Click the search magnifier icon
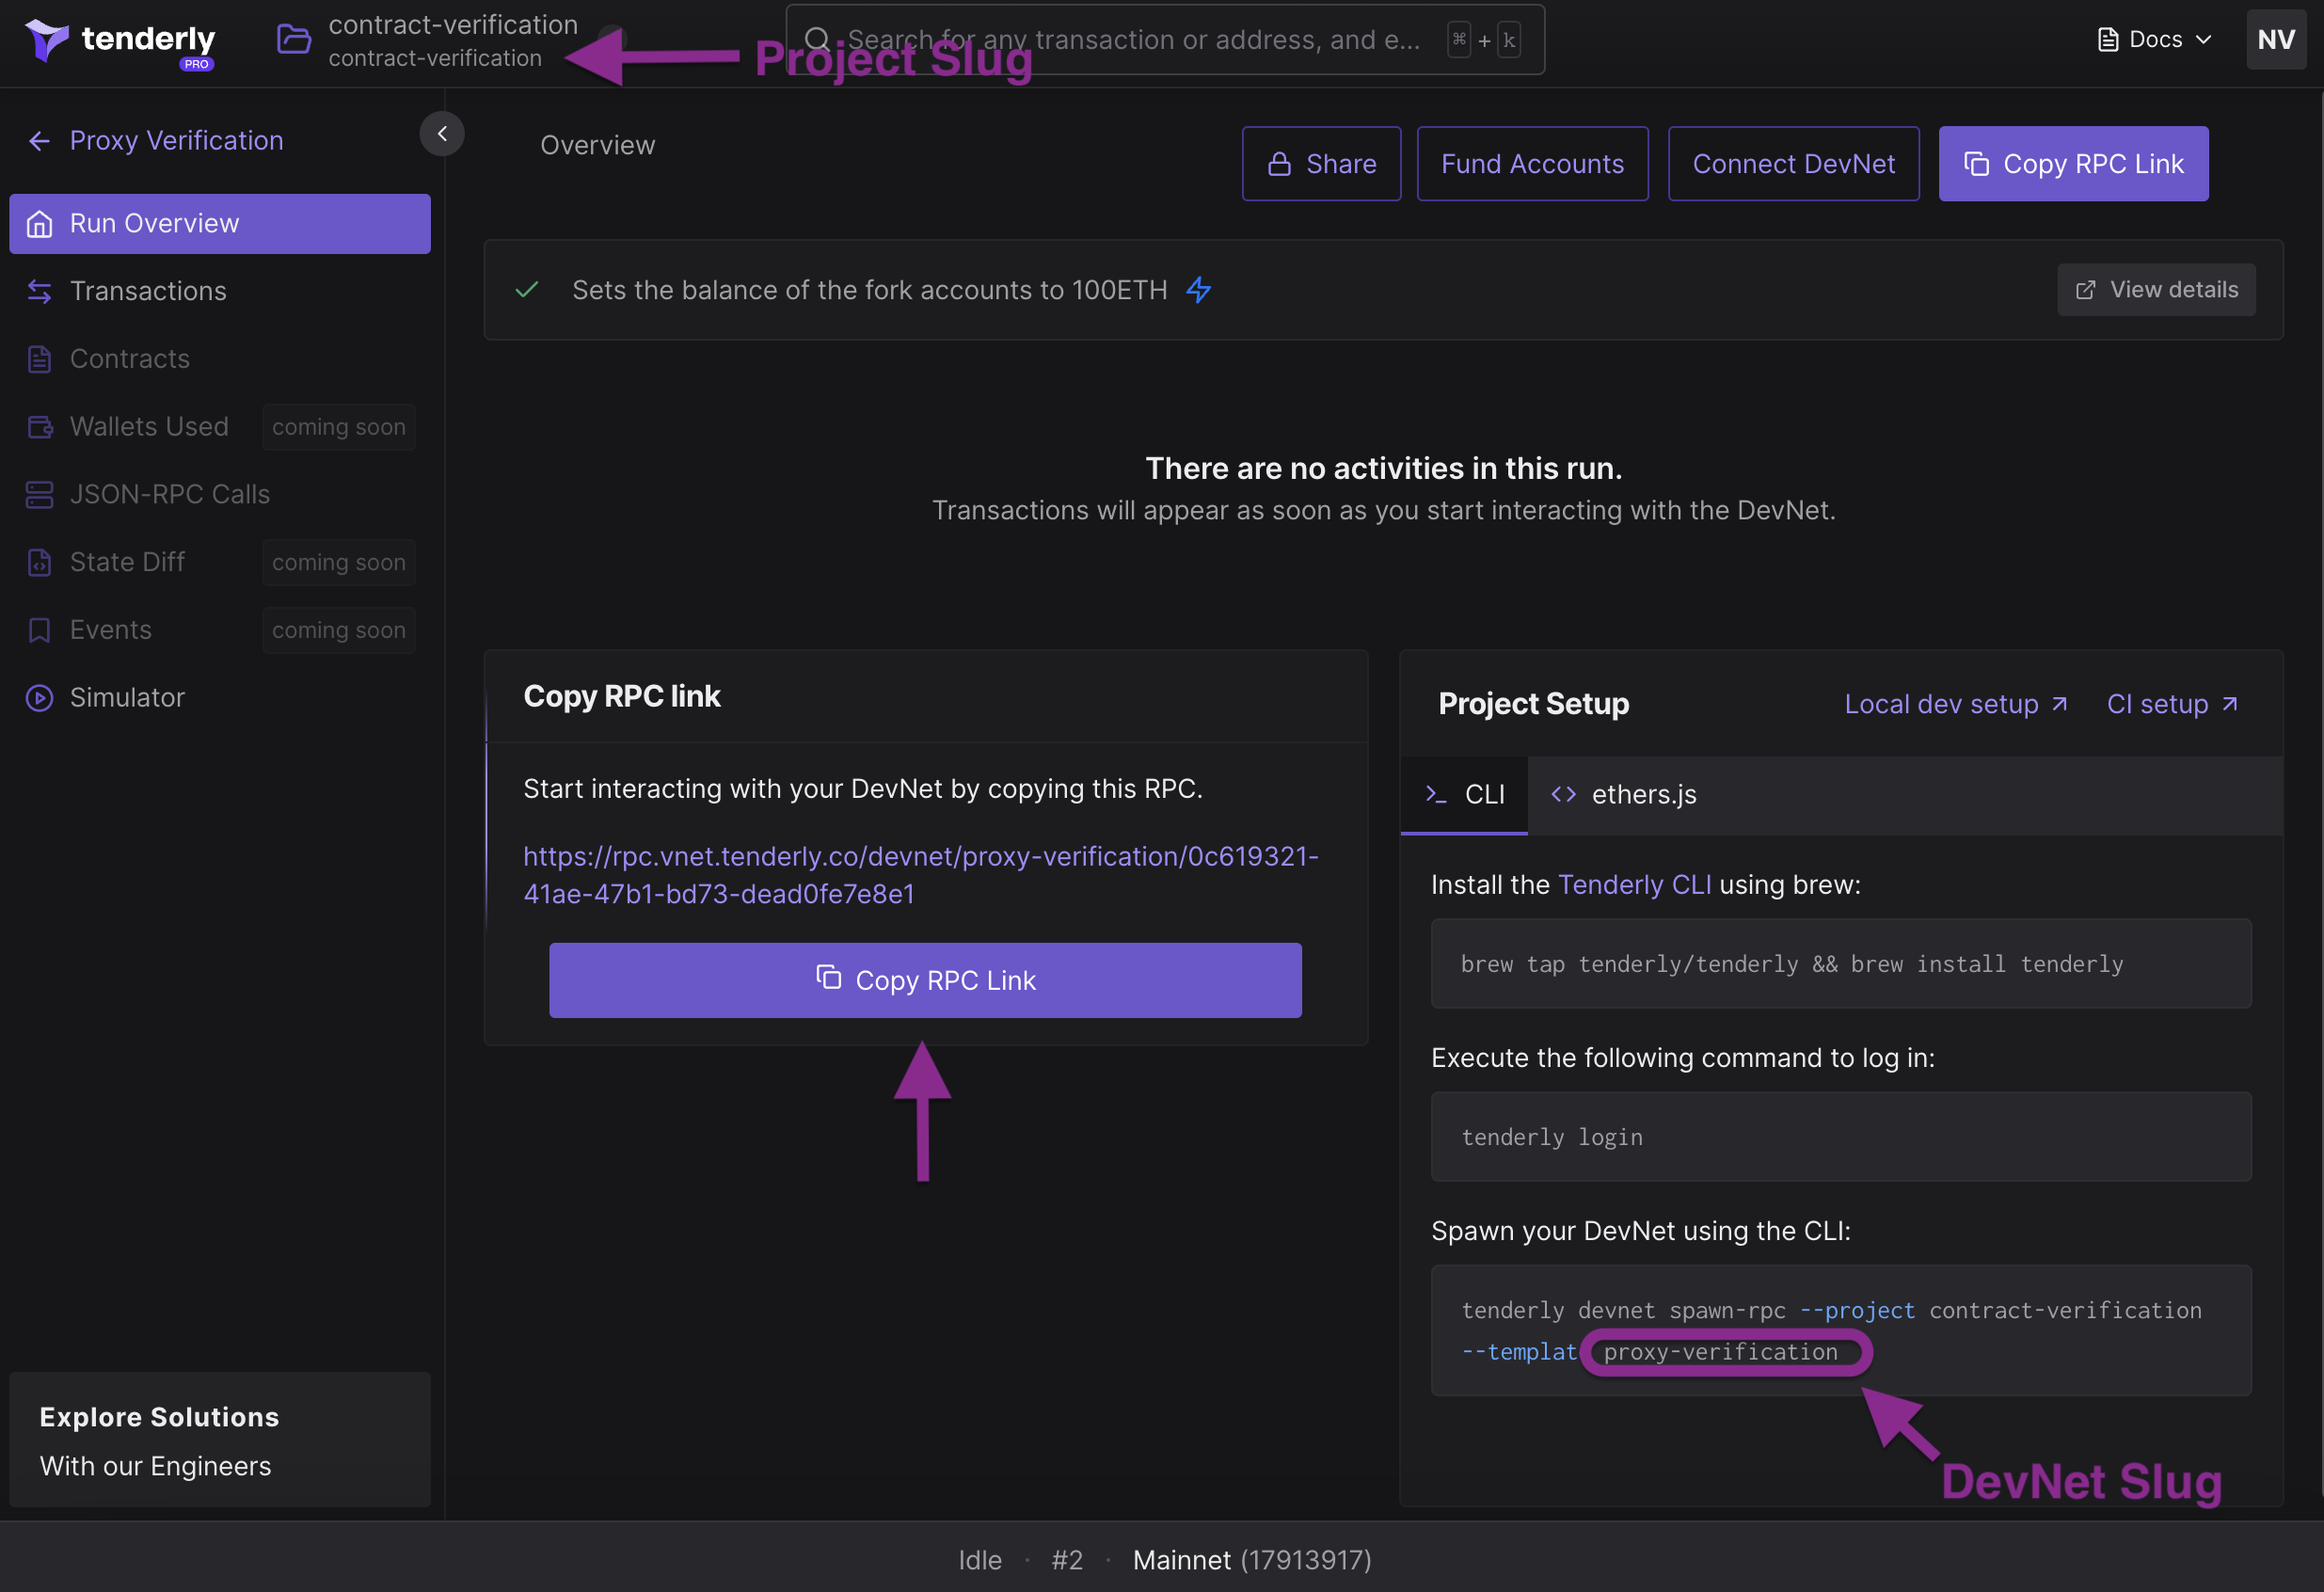Viewport: 2324px width, 1592px height. (816, 39)
